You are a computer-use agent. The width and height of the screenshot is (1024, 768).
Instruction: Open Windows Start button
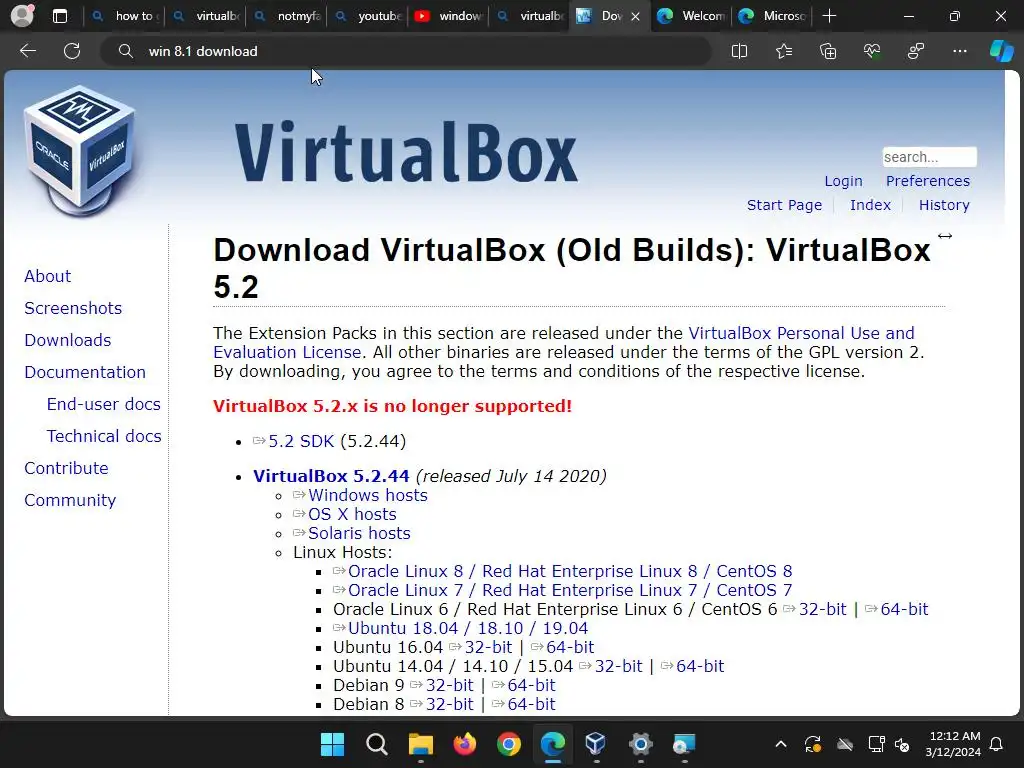(332, 744)
